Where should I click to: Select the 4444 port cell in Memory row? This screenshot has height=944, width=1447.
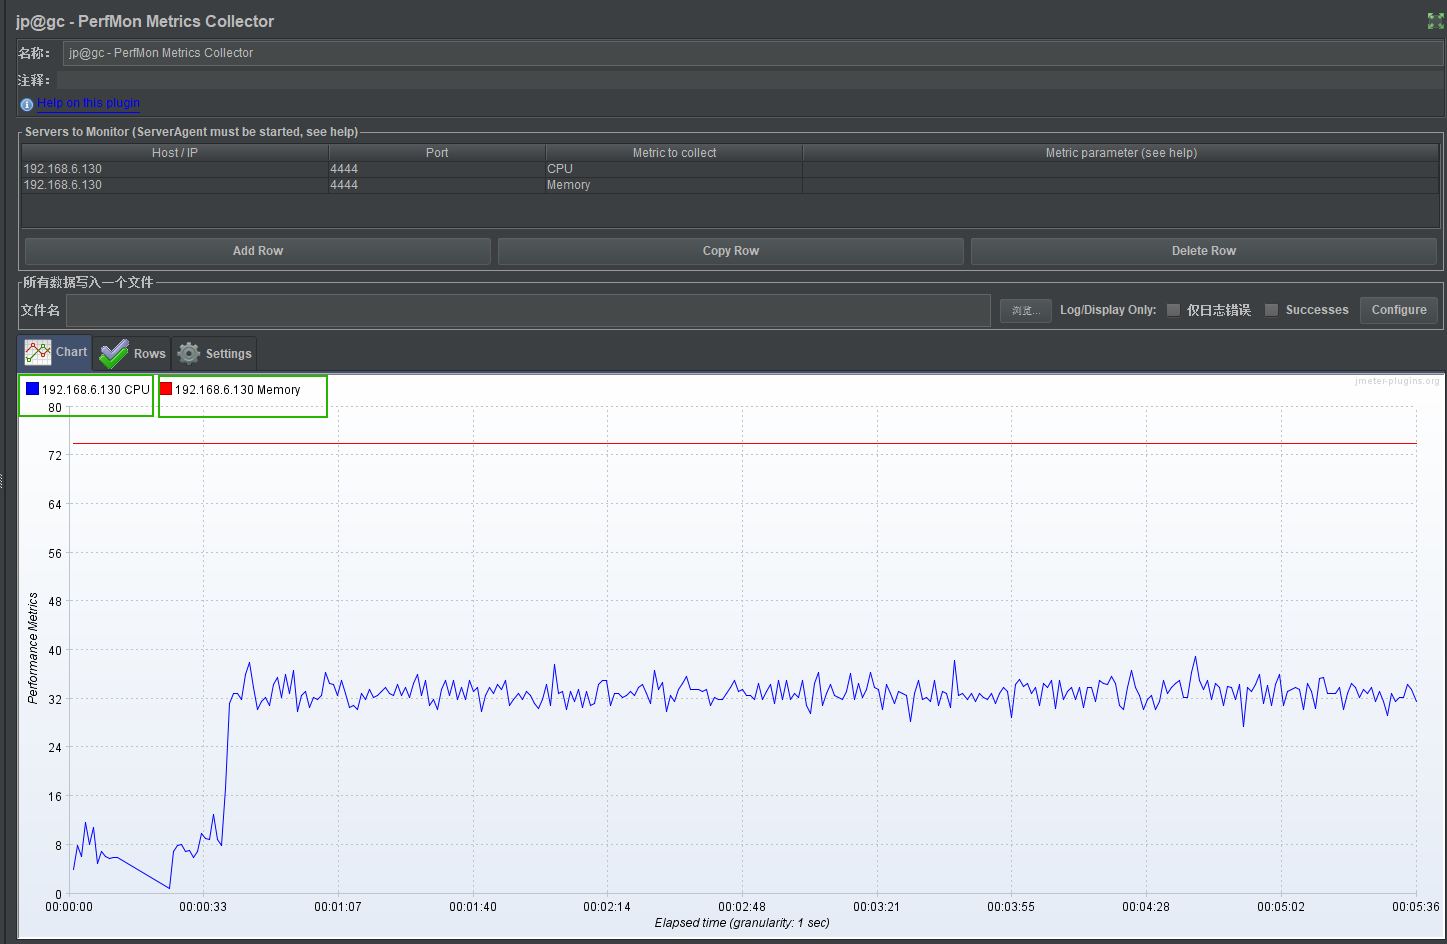click(x=437, y=185)
